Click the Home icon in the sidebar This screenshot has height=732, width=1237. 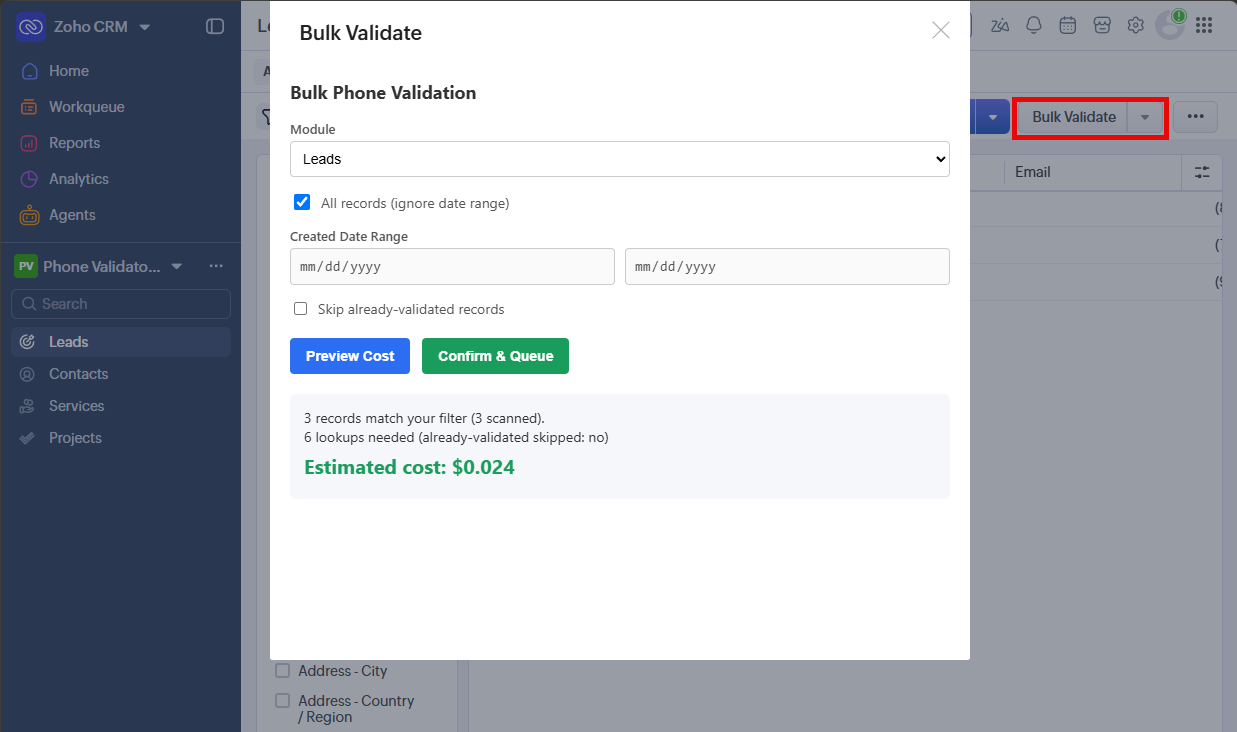[x=30, y=71]
